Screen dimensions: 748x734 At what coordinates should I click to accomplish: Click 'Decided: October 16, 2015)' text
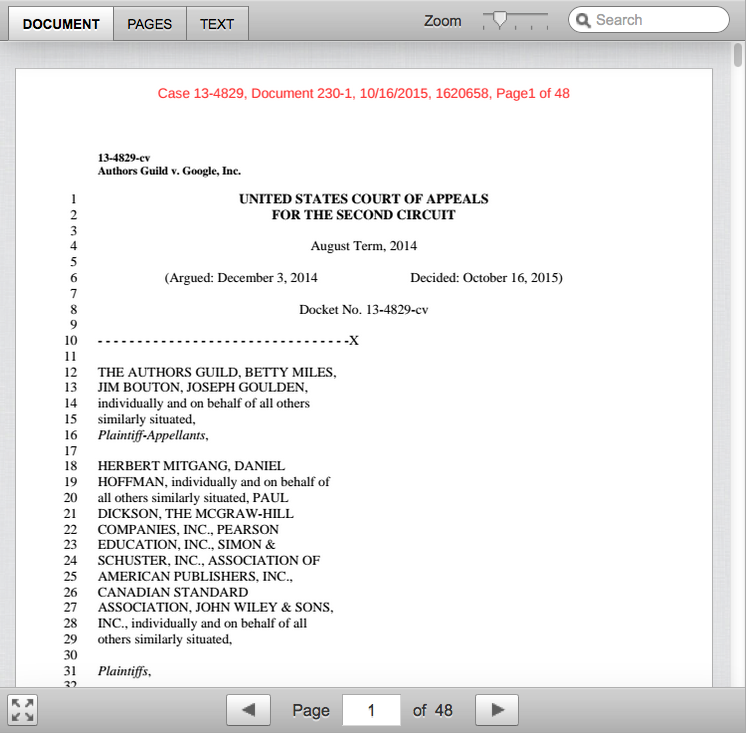tap(487, 278)
